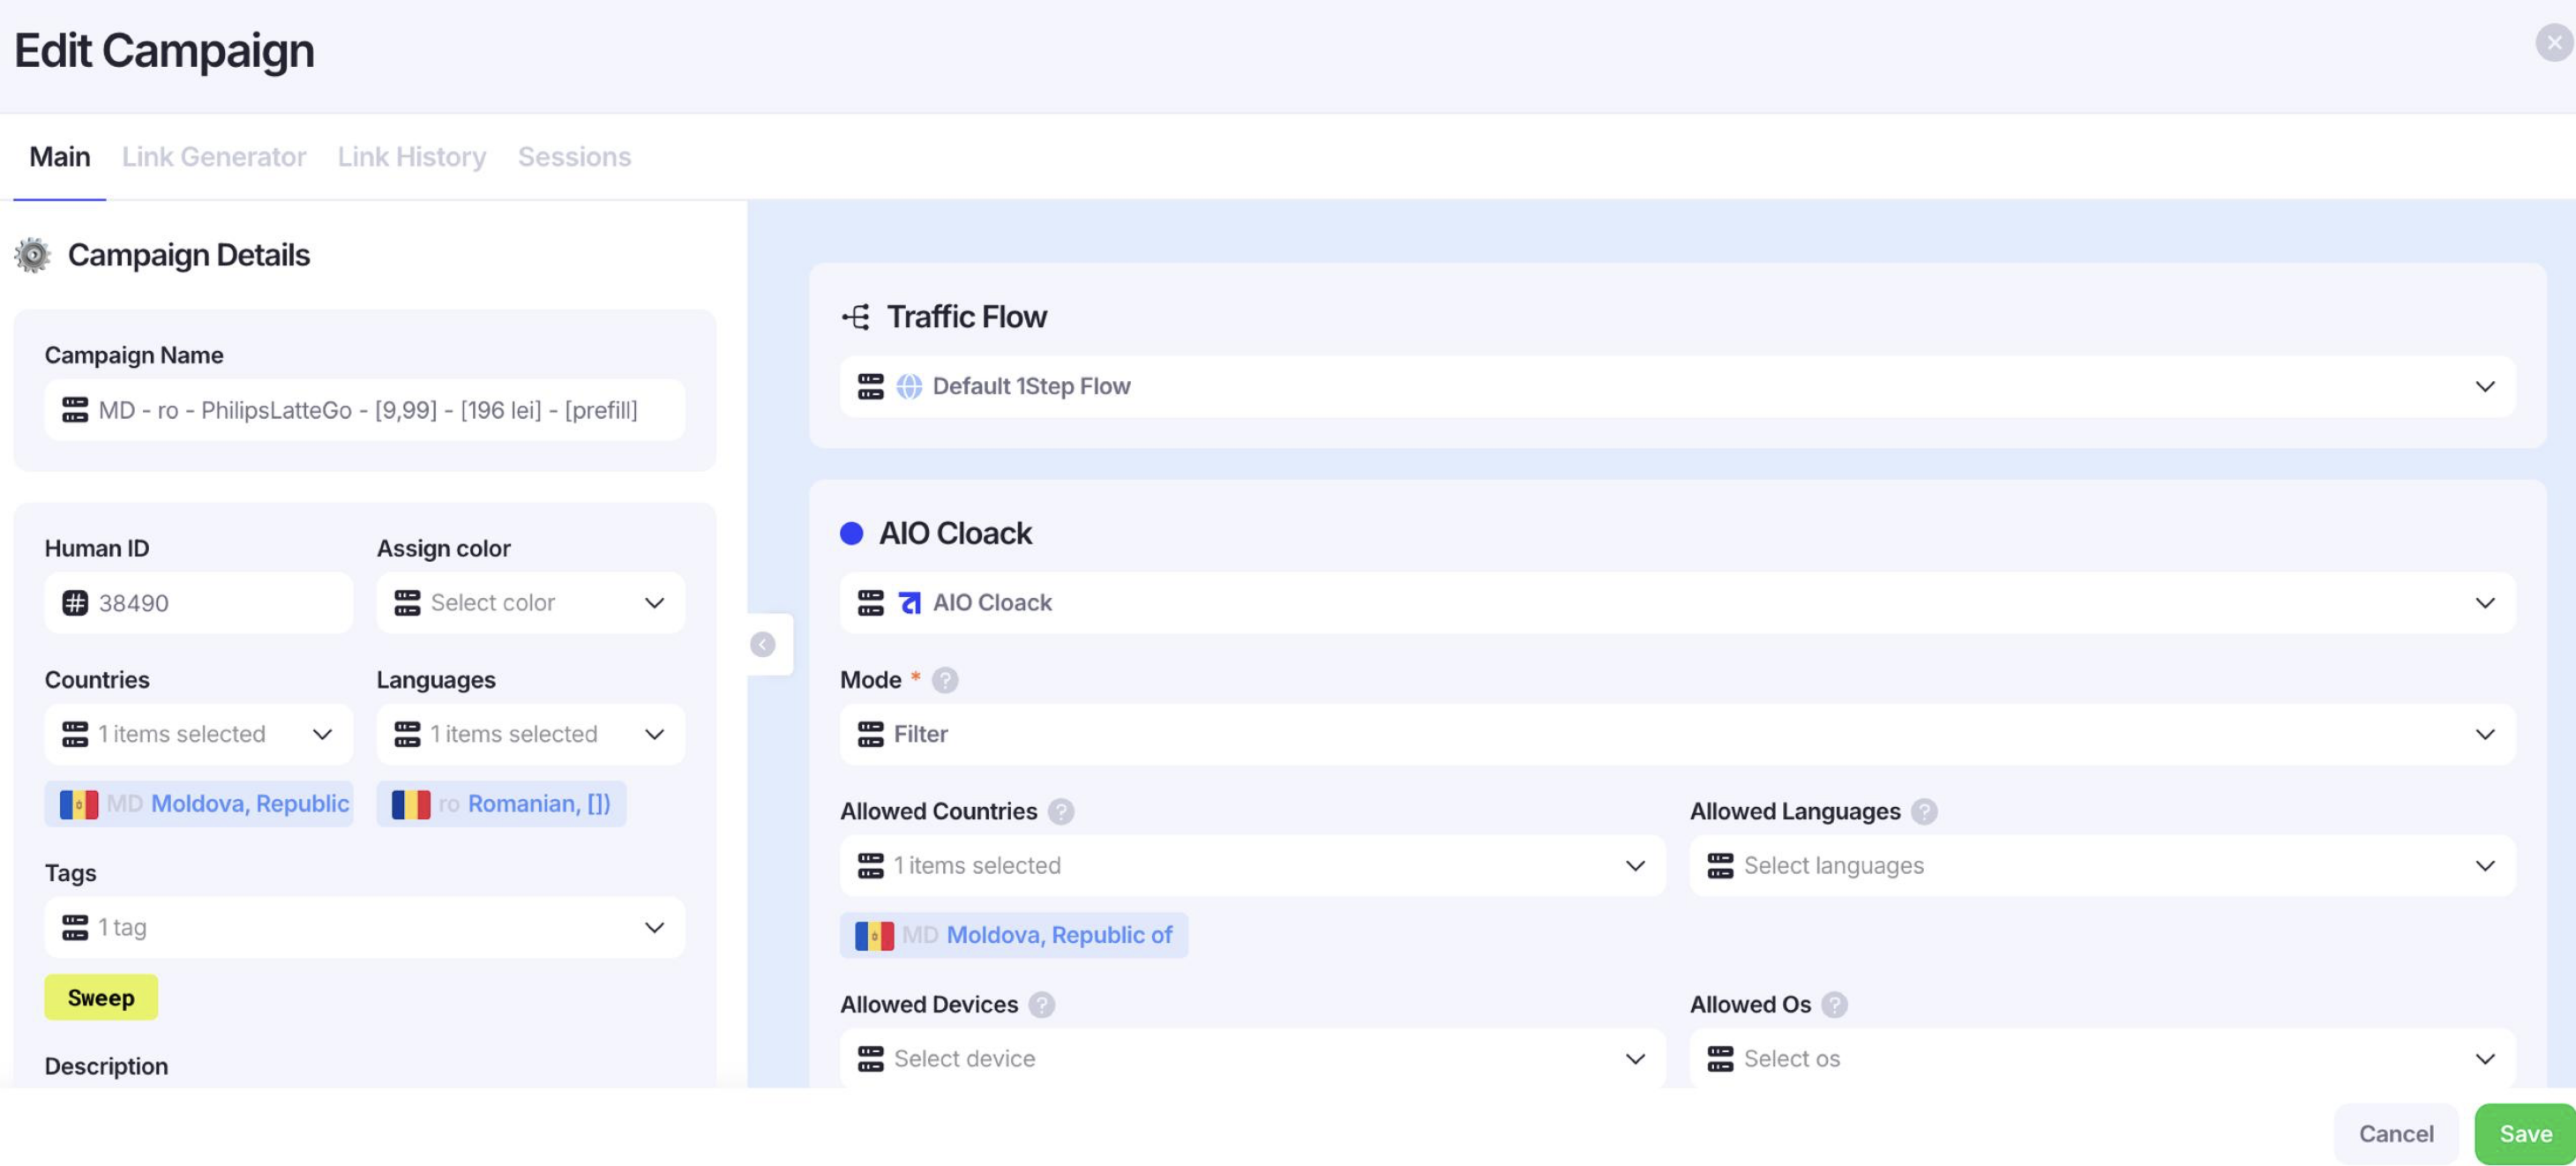Screen dimensions: 2576x1166
Task: Switch to the Main tab
Action: pos(60,157)
